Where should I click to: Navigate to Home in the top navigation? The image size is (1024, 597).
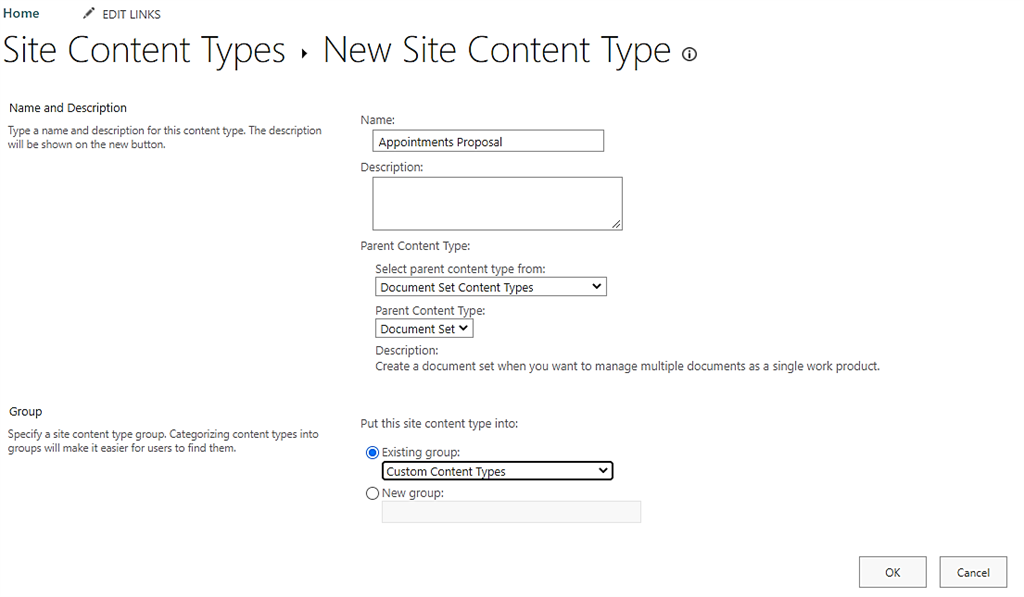[21, 13]
